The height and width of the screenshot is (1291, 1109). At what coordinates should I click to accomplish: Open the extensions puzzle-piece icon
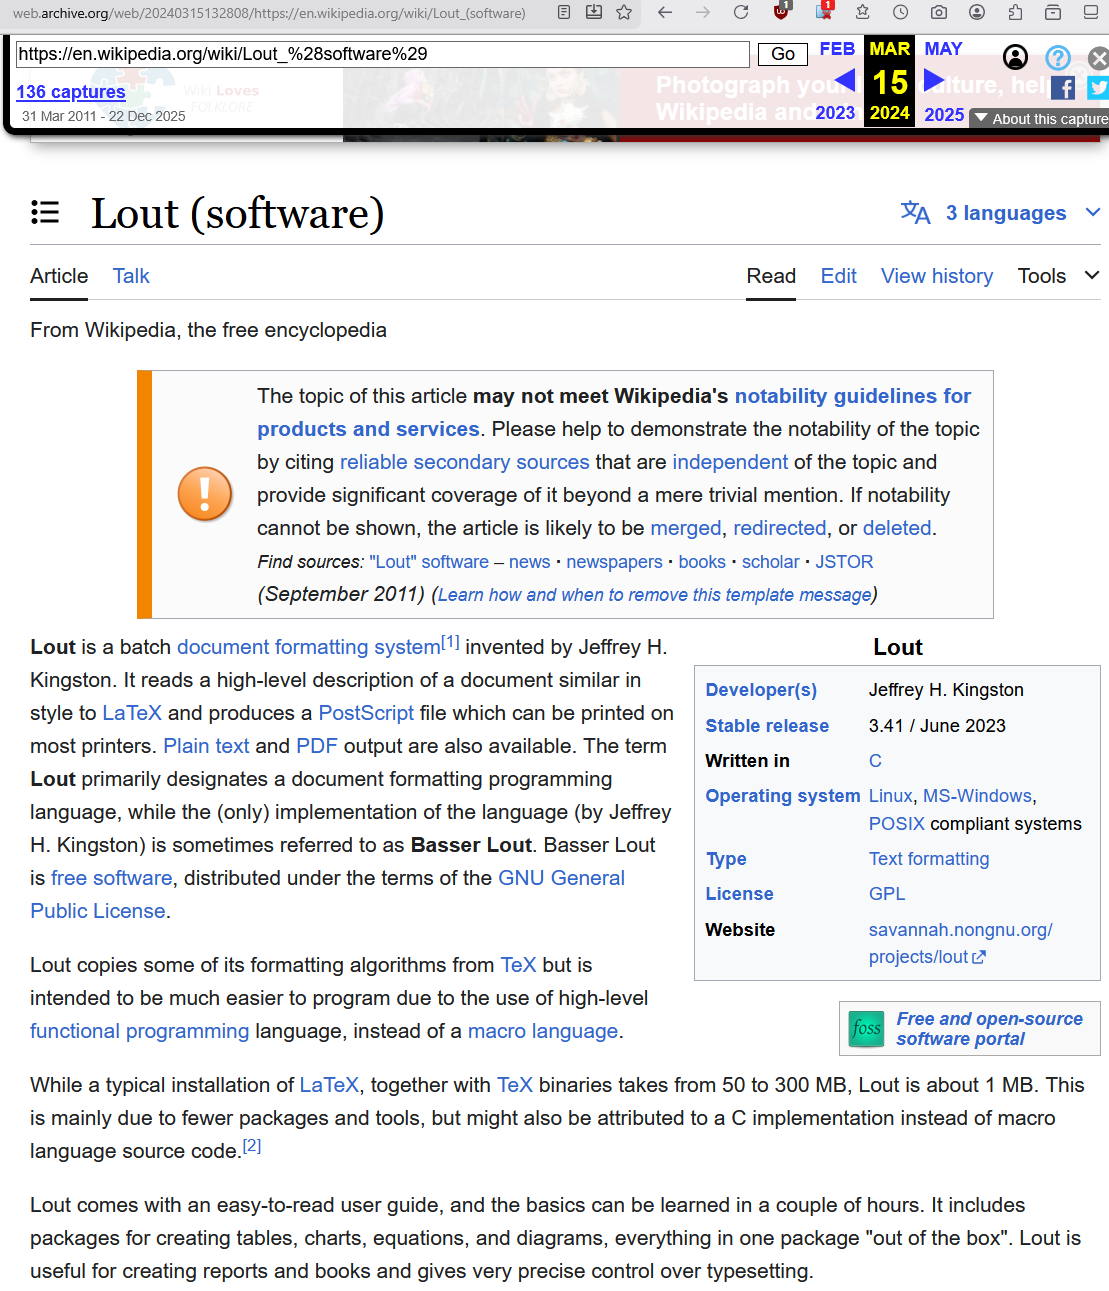[1015, 12]
